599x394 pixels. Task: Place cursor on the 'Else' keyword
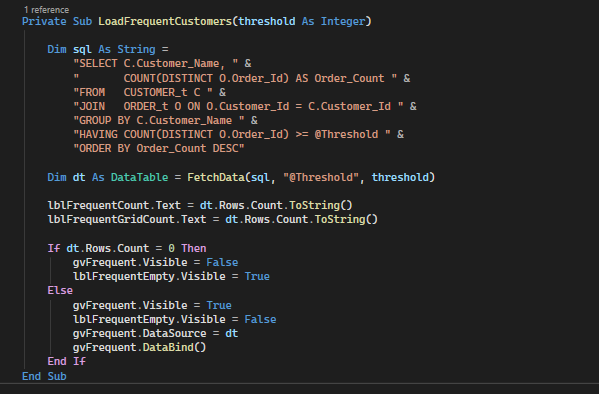pos(60,290)
